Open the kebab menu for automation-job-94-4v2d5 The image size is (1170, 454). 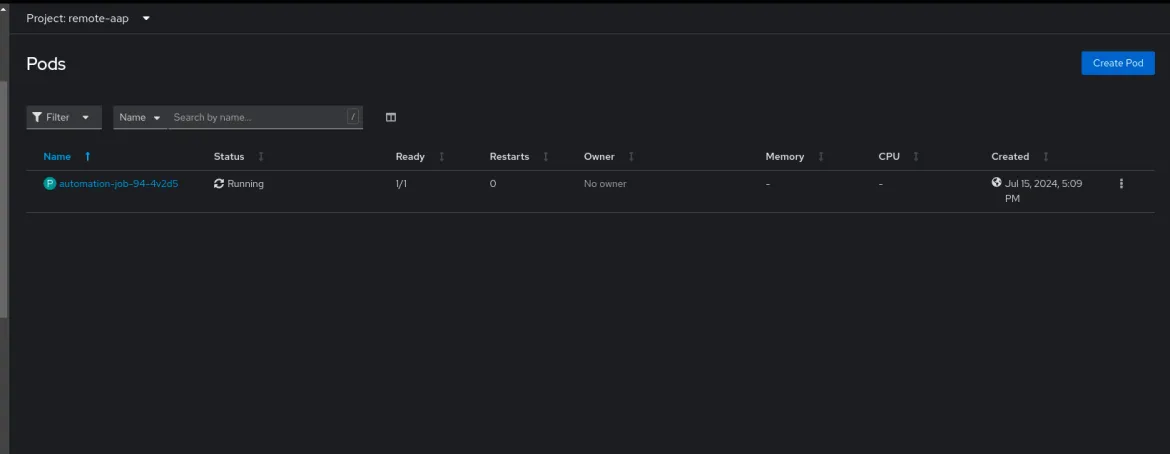(1121, 184)
